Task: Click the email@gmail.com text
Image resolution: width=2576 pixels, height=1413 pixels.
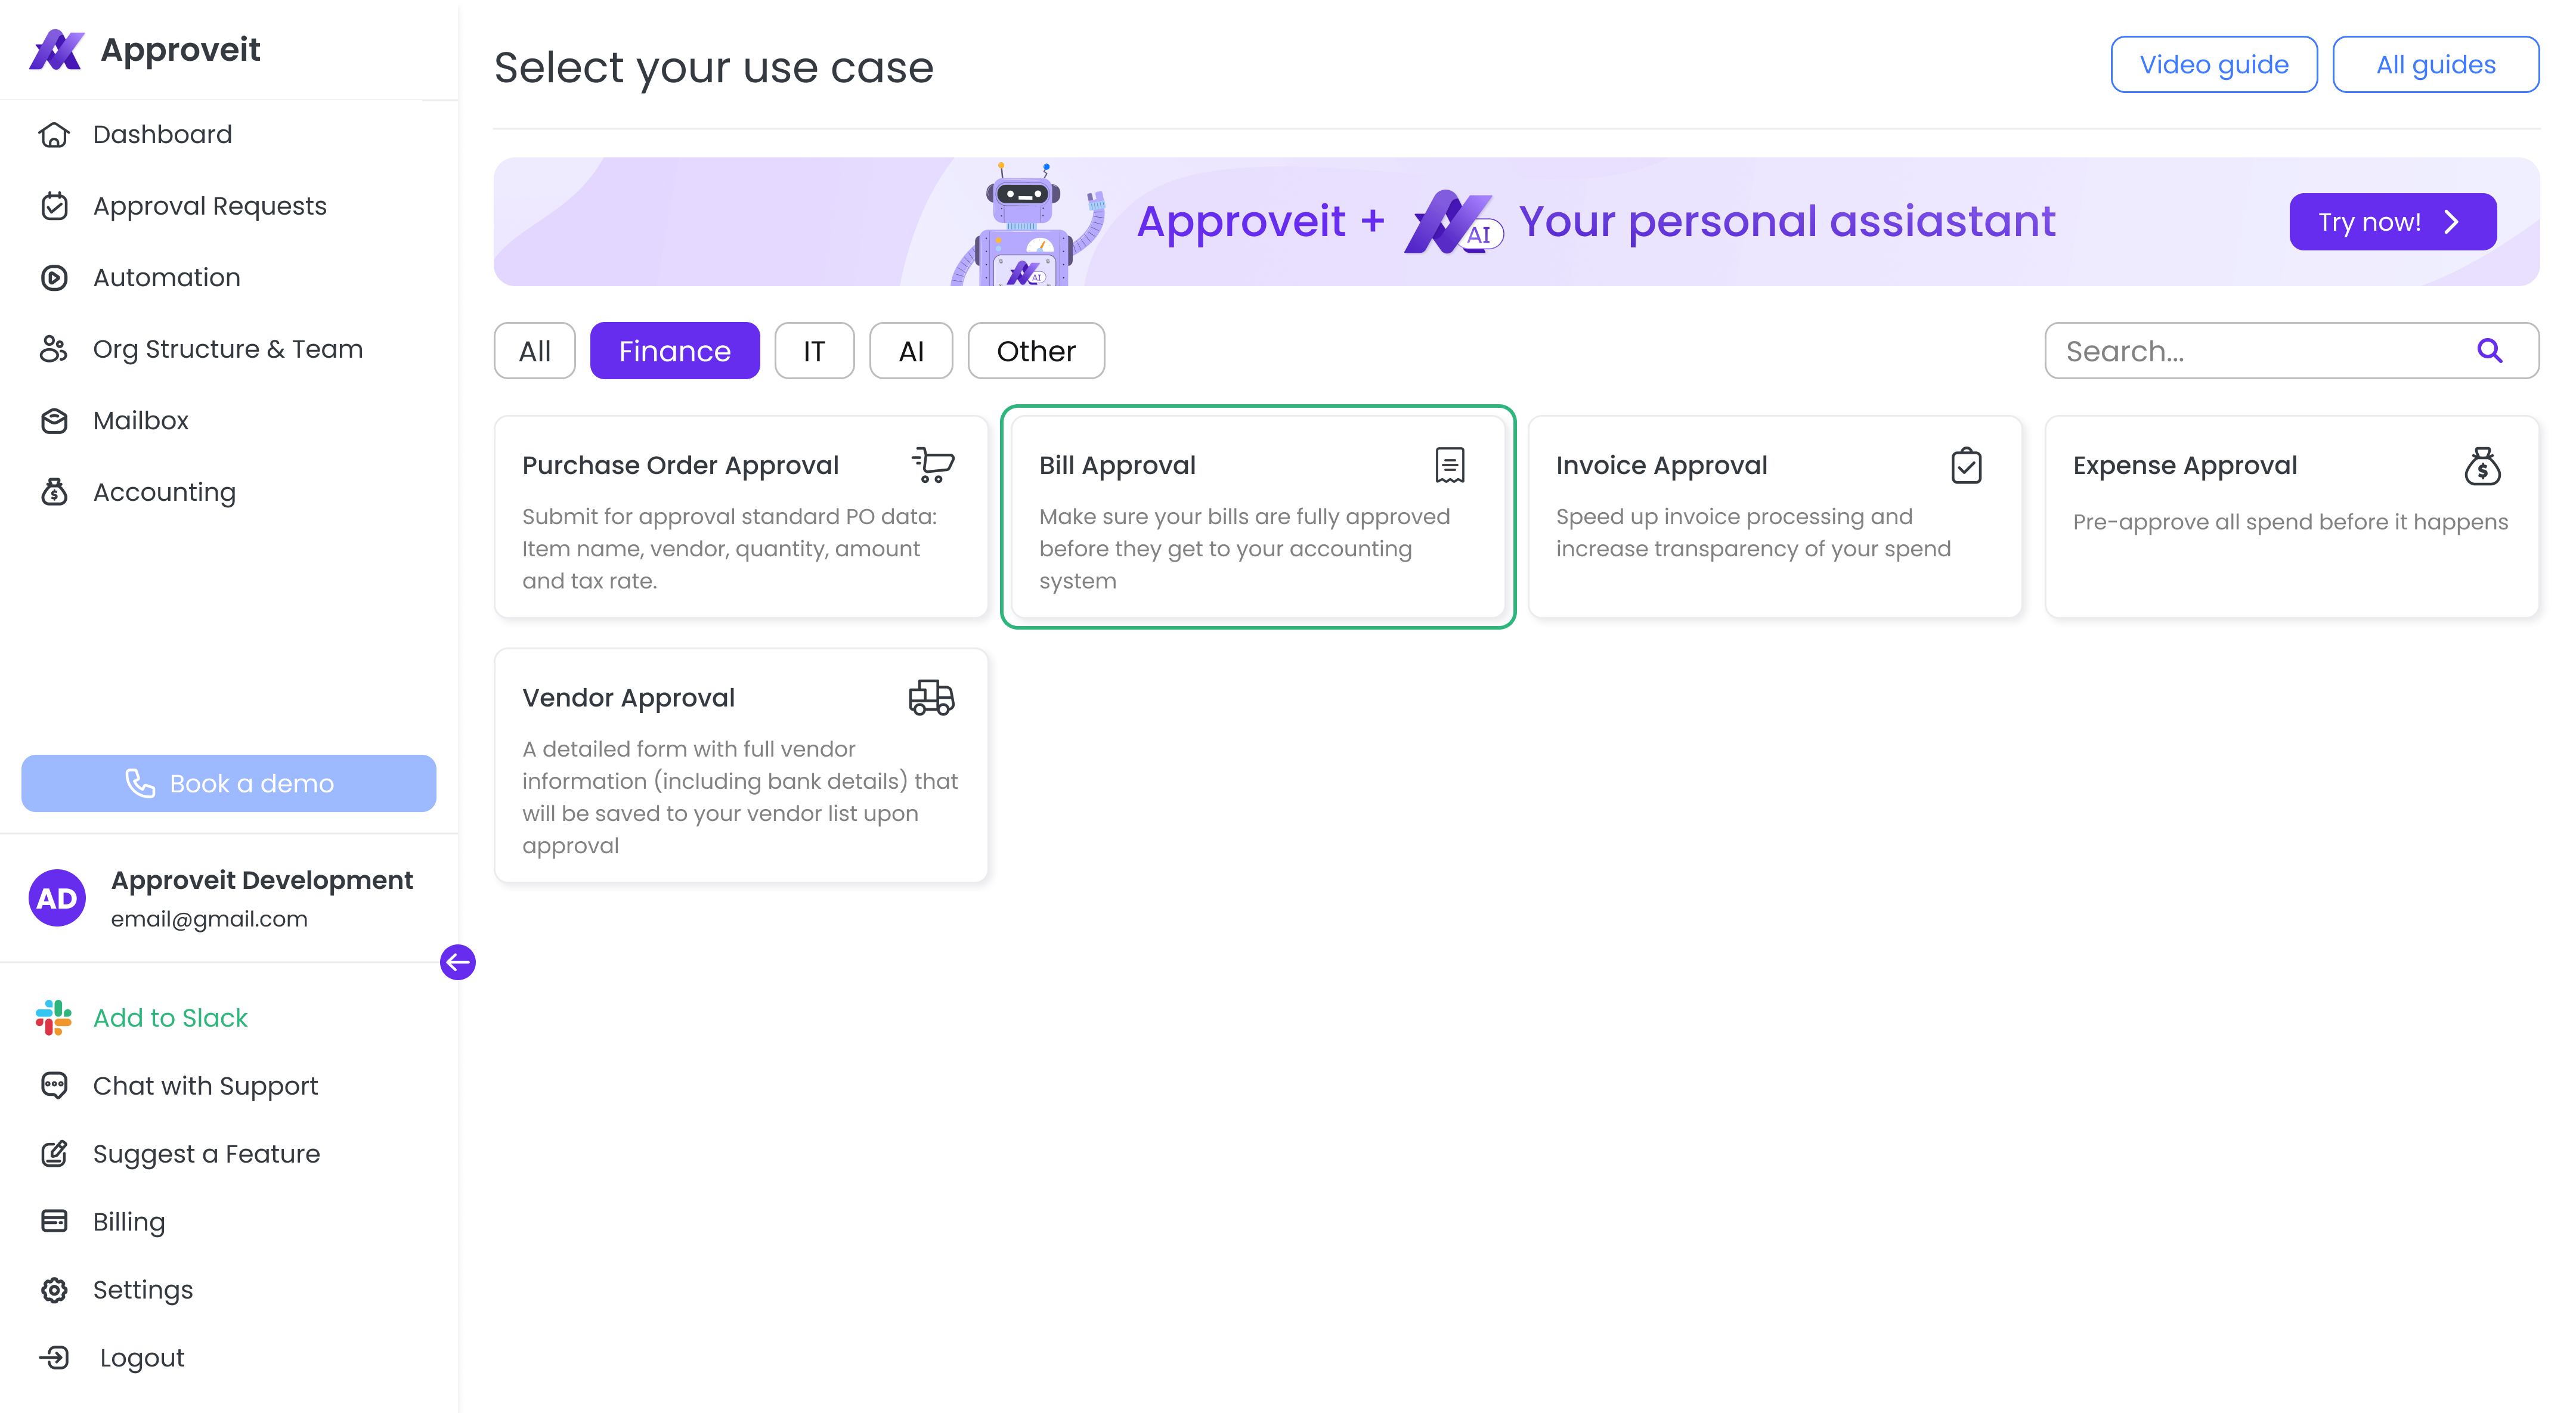Action: click(x=209, y=919)
